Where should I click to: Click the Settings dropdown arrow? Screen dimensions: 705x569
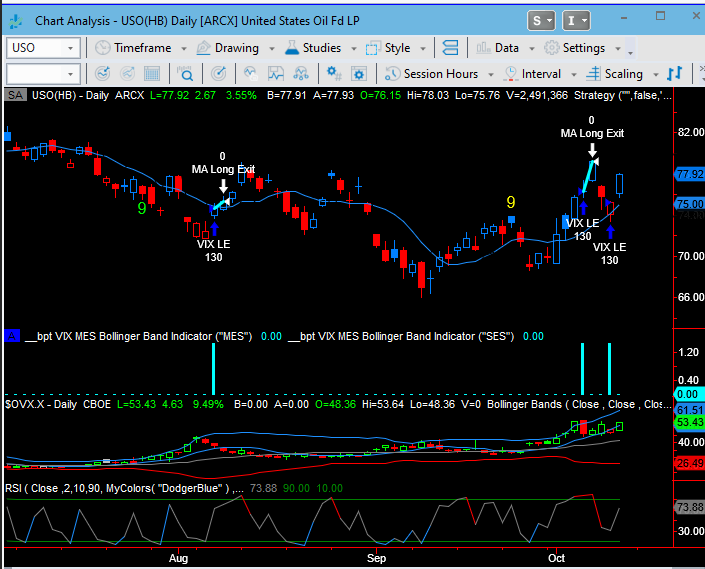pos(618,49)
